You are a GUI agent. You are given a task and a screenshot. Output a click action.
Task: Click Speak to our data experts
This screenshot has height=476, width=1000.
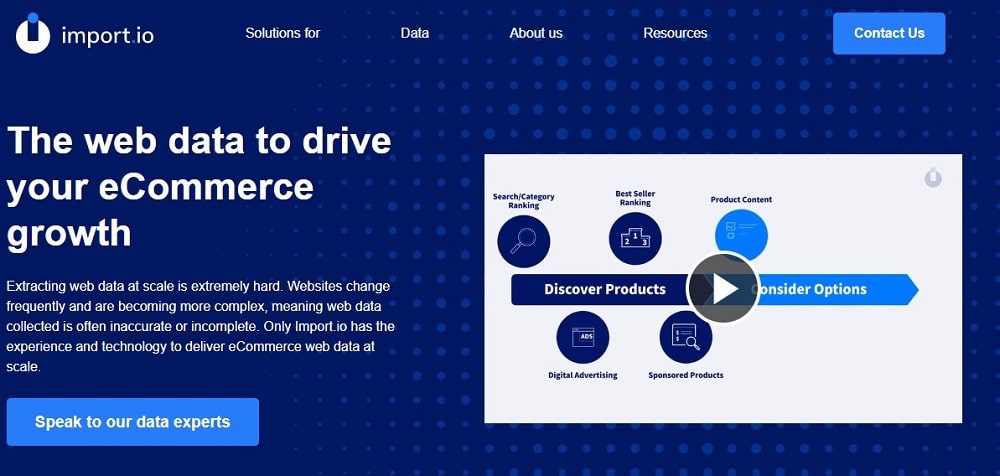pyautogui.click(x=133, y=422)
